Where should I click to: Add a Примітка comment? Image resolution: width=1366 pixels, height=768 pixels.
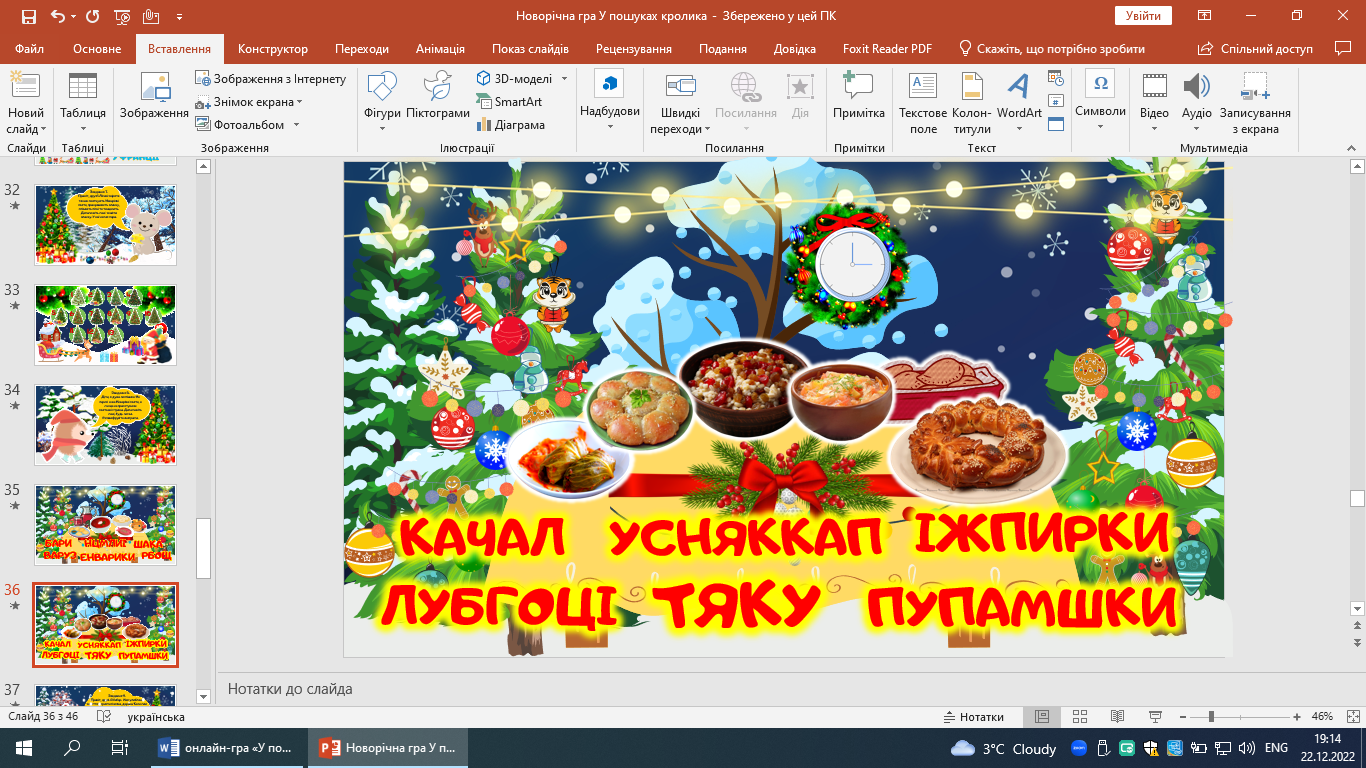pyautogui.click(x=859, y=97)
